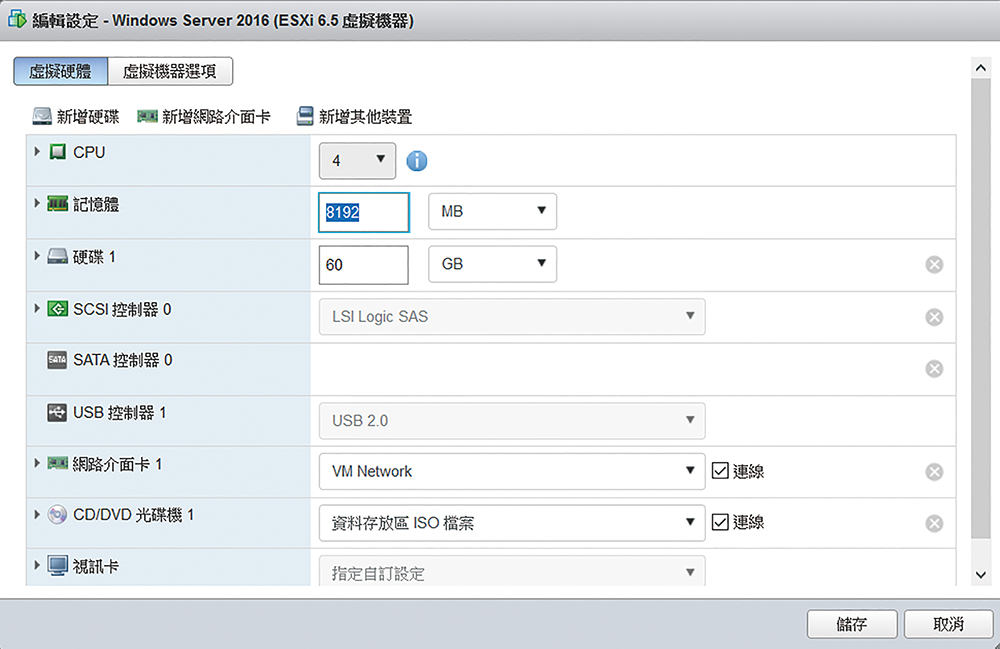Click the SATA 控制器 0 label
This screenshot has width=1000, height=649.
pyautogui.click(x=122, y=360)
